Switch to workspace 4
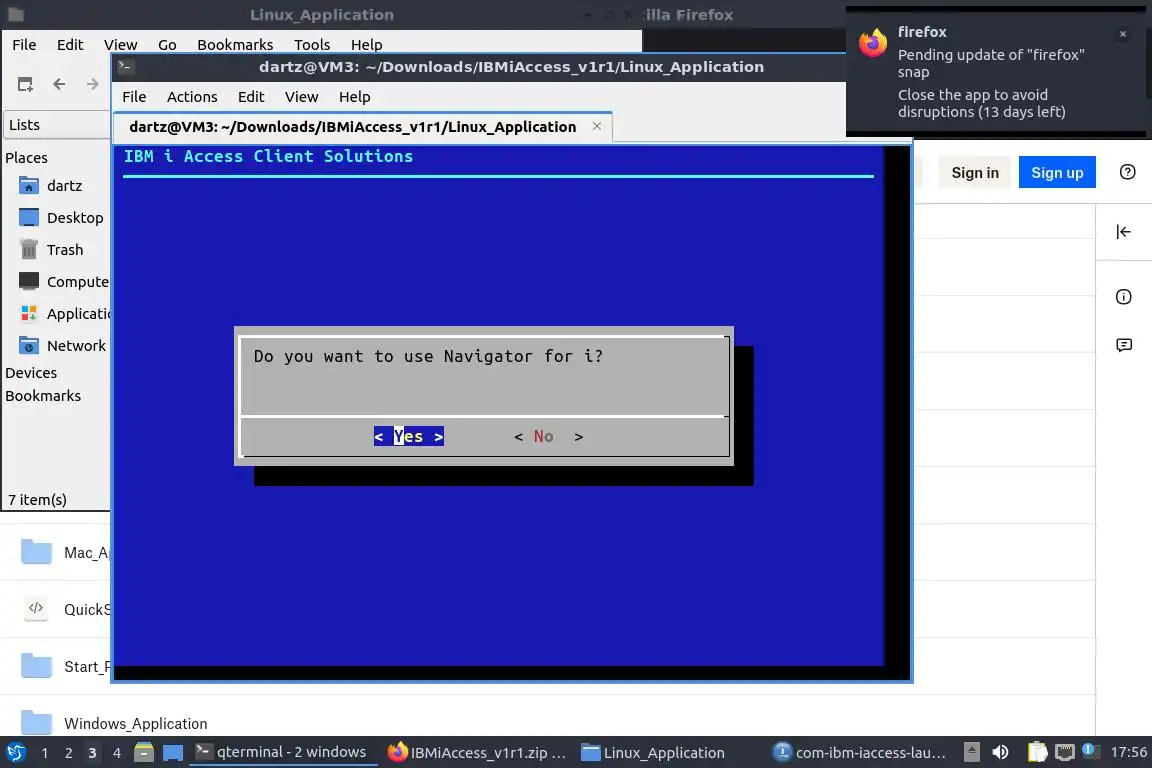This screenshot has height=768, width=1152. coord(117,753)
